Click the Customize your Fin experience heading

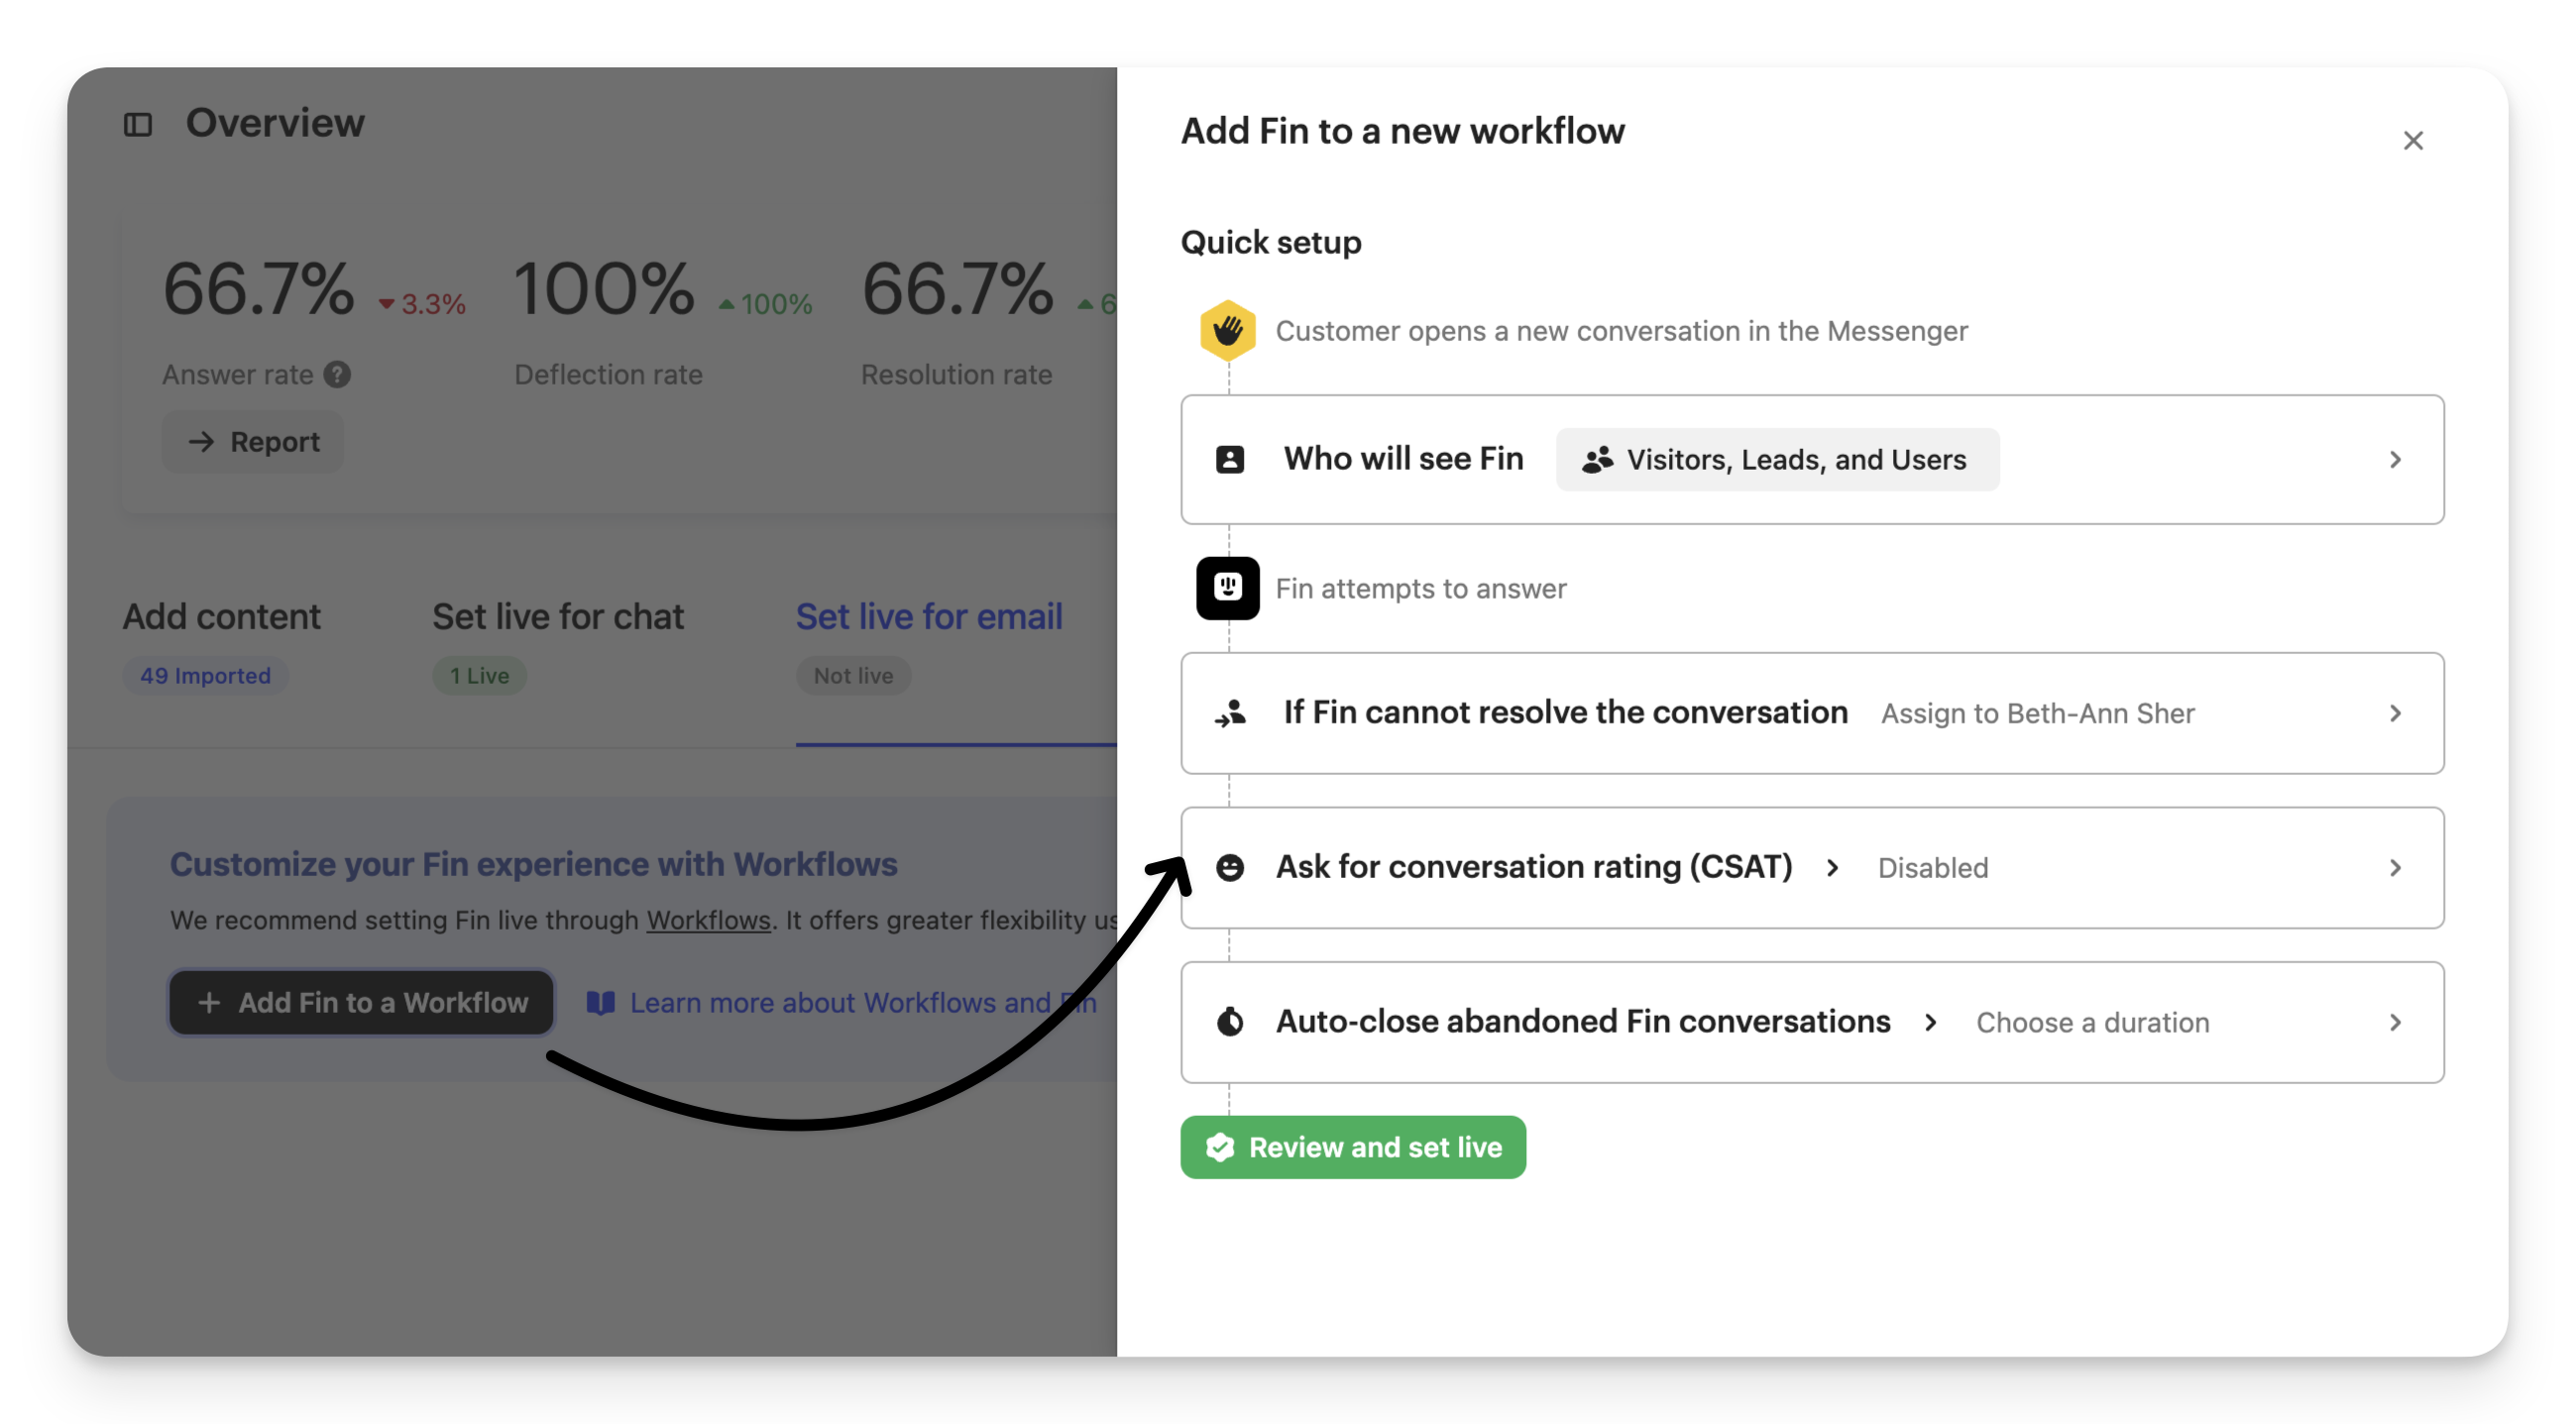[533, 863]
